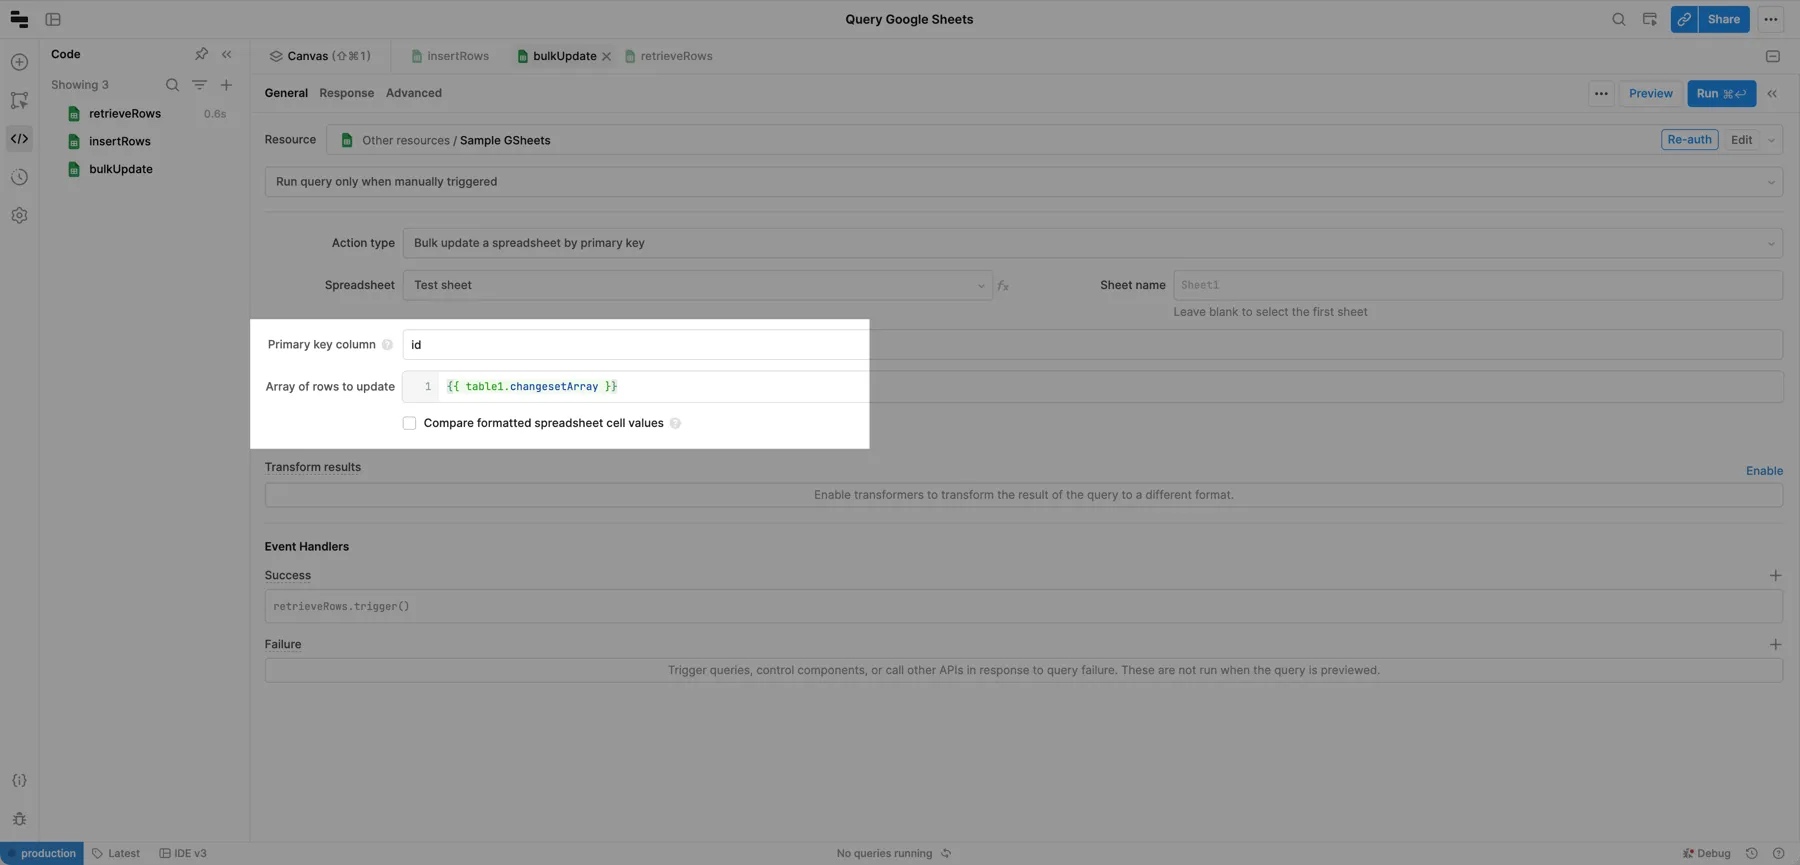
Task: Open the Settings gear sidebar icon
Action: pos(19,215)
